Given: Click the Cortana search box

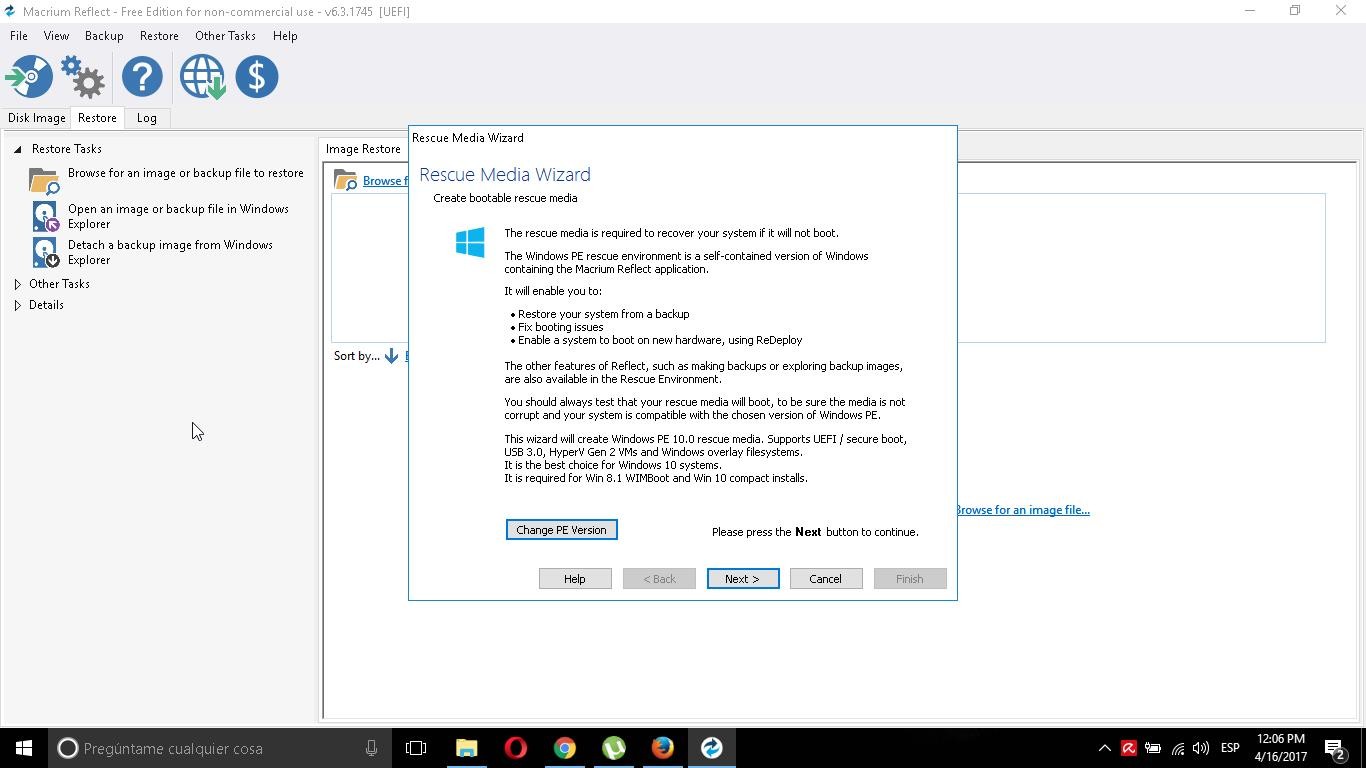Looking at the screenshot, I should (x=220, y=748).
